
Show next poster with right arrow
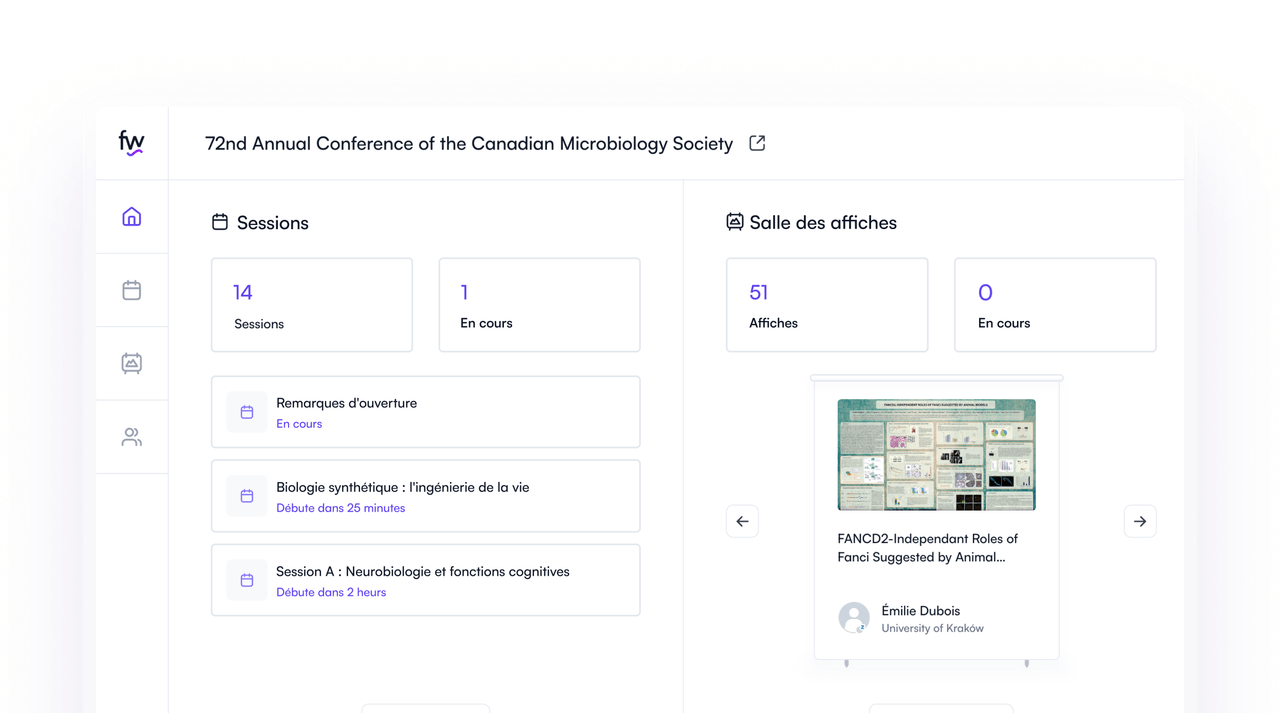pyautogui.click(x=1140, y=521)
